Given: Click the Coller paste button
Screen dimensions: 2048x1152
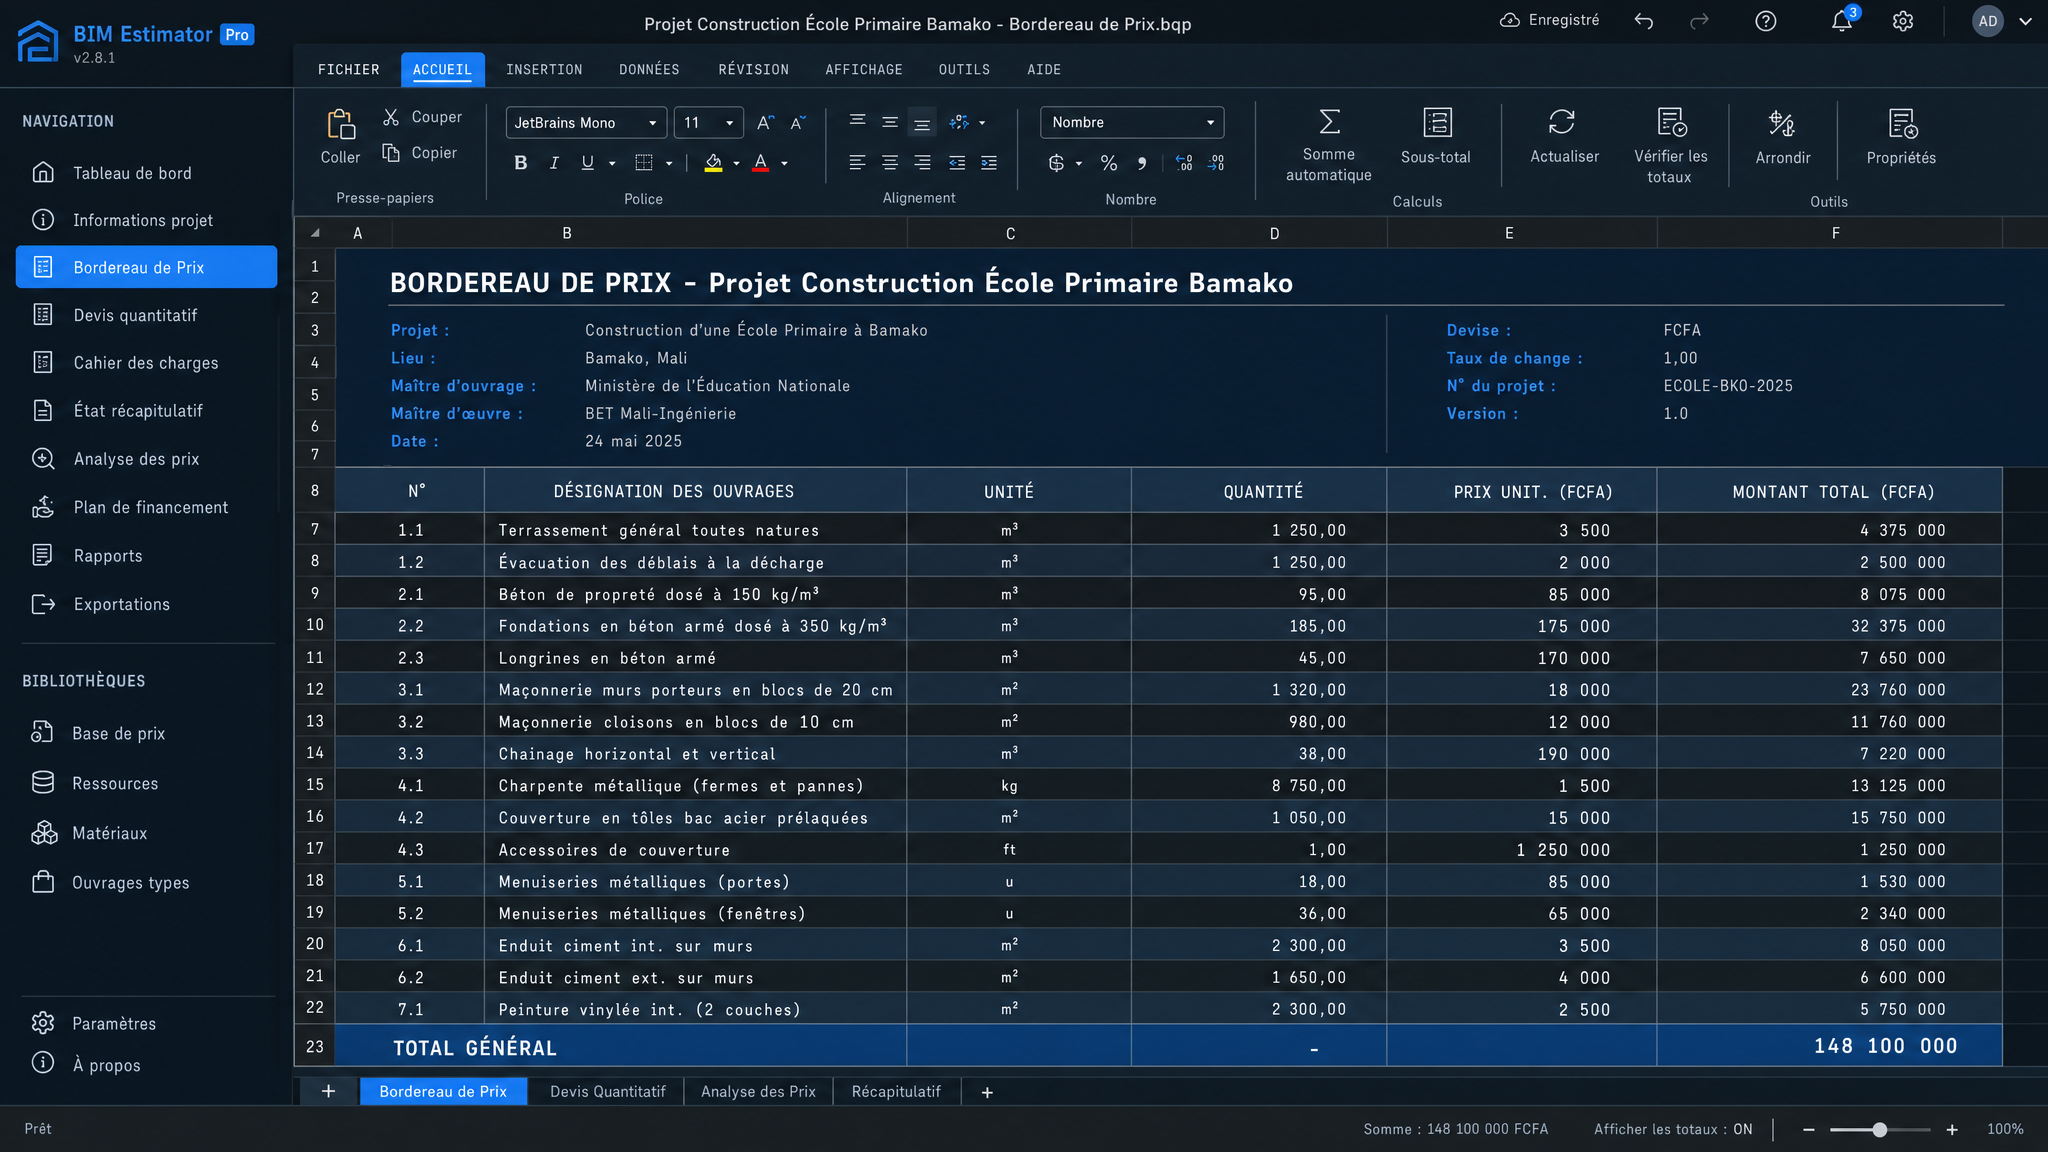Looking at the screenshot, I should [340, 137].
